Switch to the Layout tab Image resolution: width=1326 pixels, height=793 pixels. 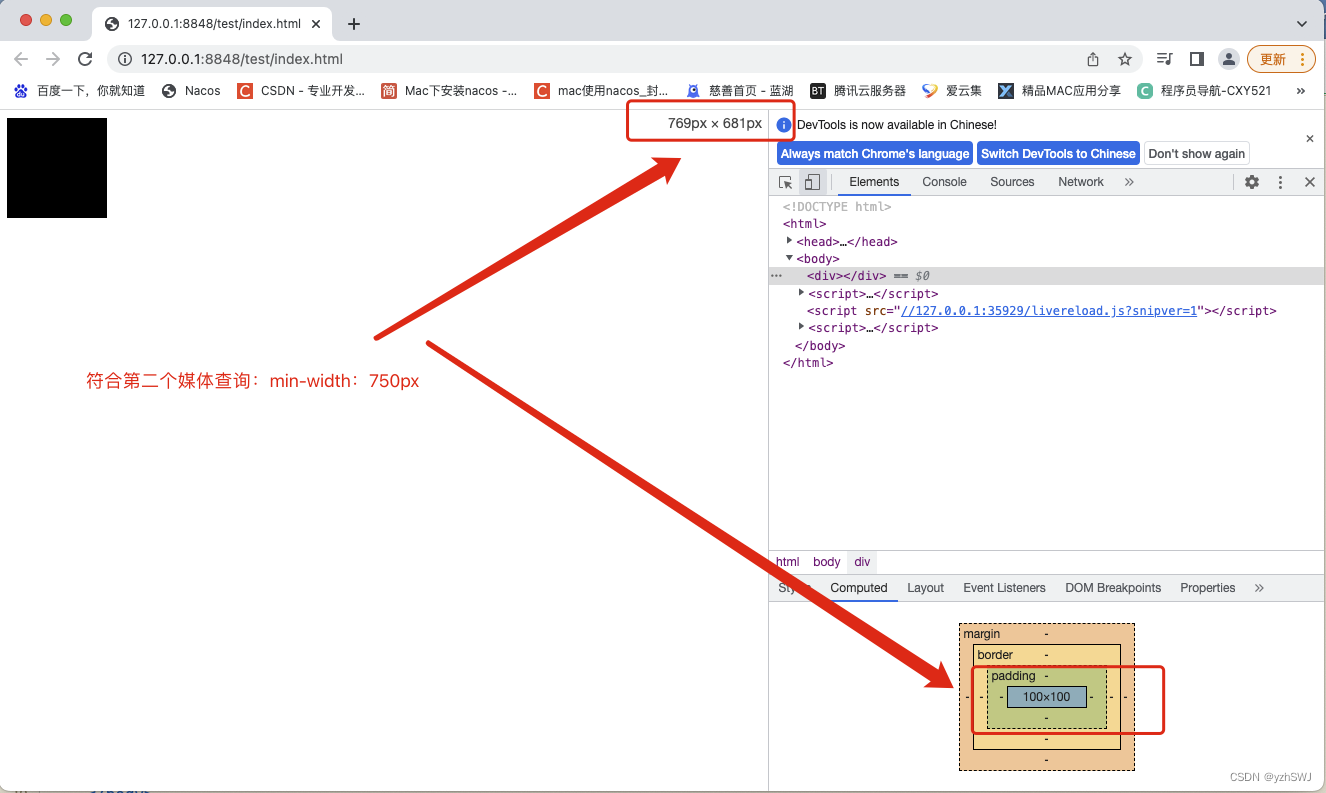[x=925, y=588]
